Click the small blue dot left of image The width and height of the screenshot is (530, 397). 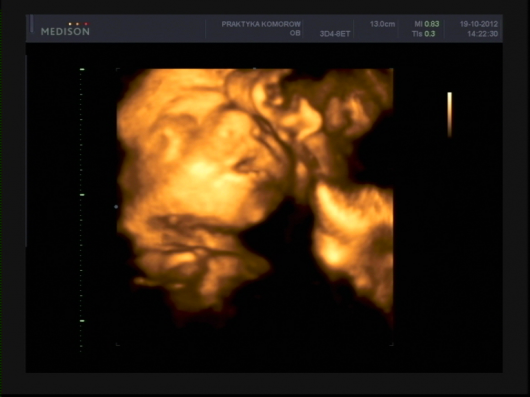coord(116,206)
